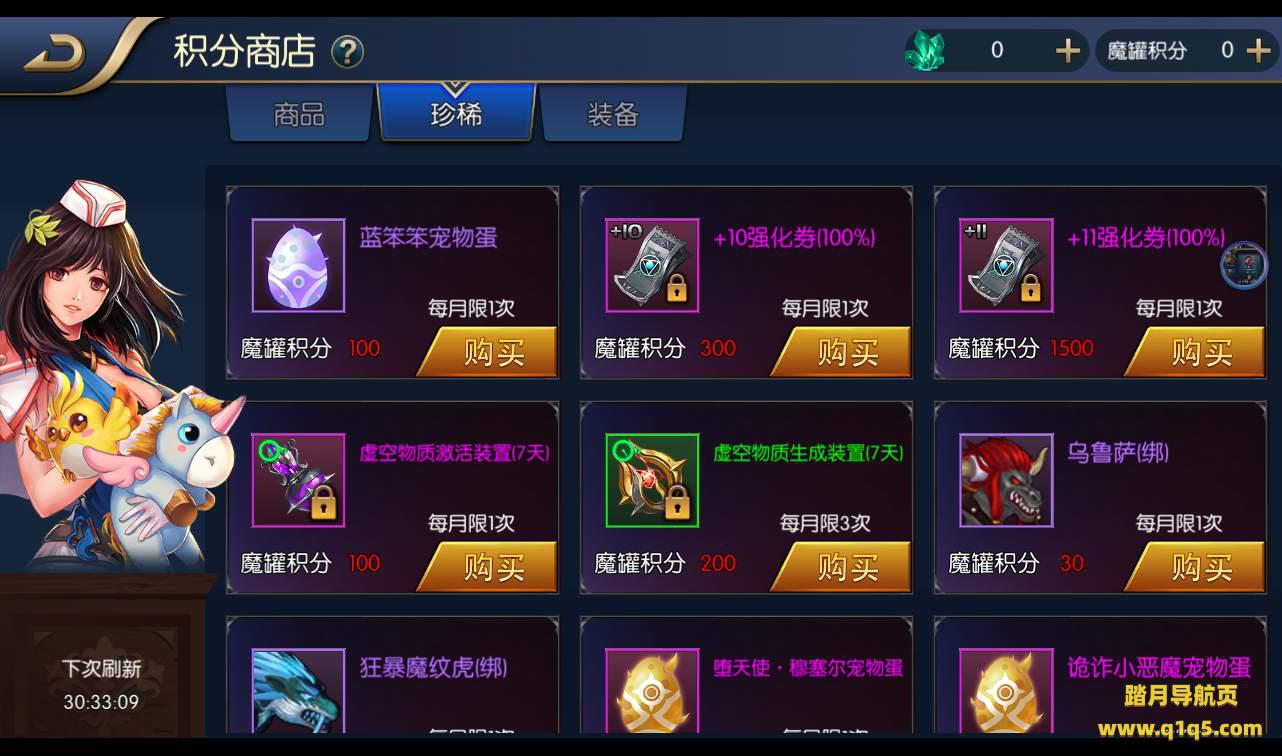This screenshot has width=1282, height=756.
Task: Select the 乌鲁萨 monster icon
Action: click(x=1006, y=481)
